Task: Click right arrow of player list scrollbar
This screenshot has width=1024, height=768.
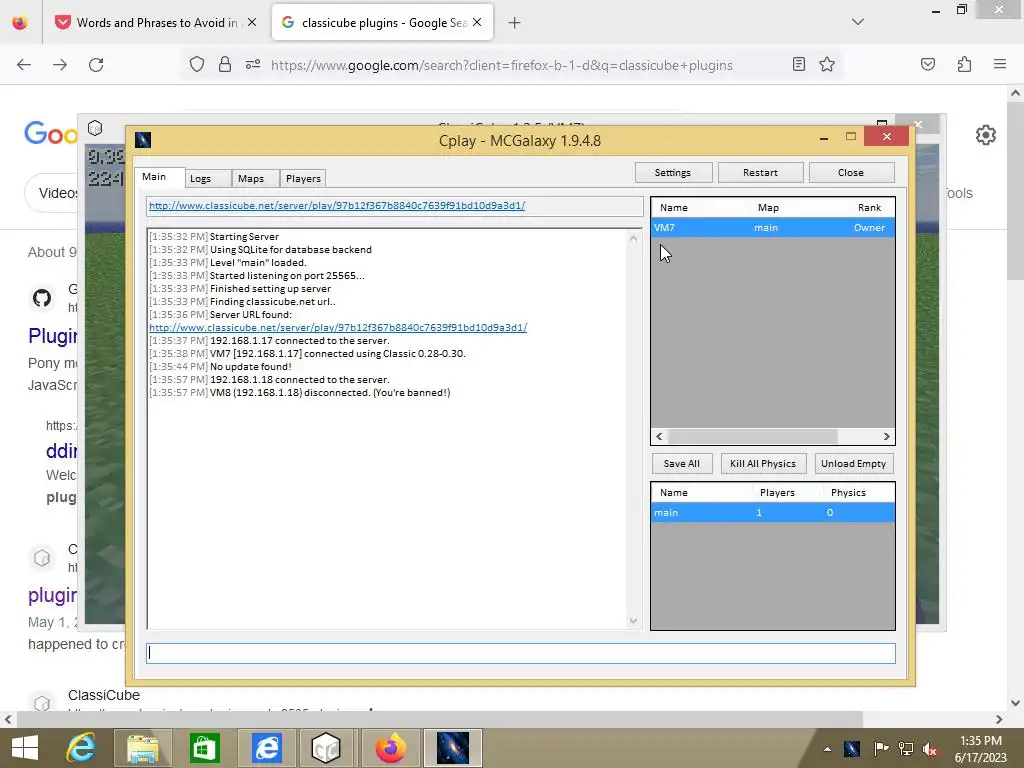Action: 886,436
